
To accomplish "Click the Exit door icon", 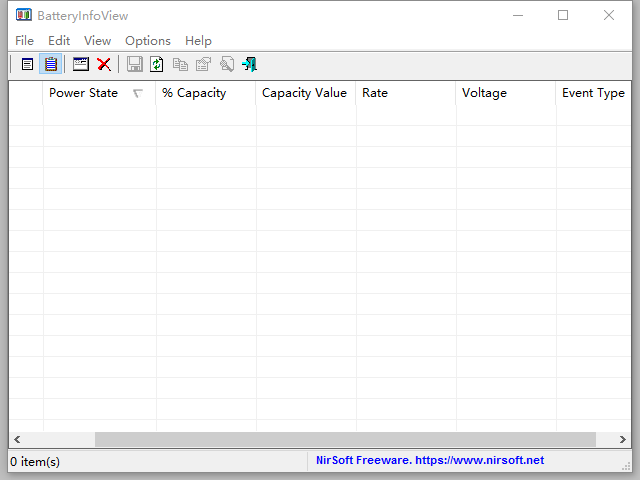I will 249,64.
